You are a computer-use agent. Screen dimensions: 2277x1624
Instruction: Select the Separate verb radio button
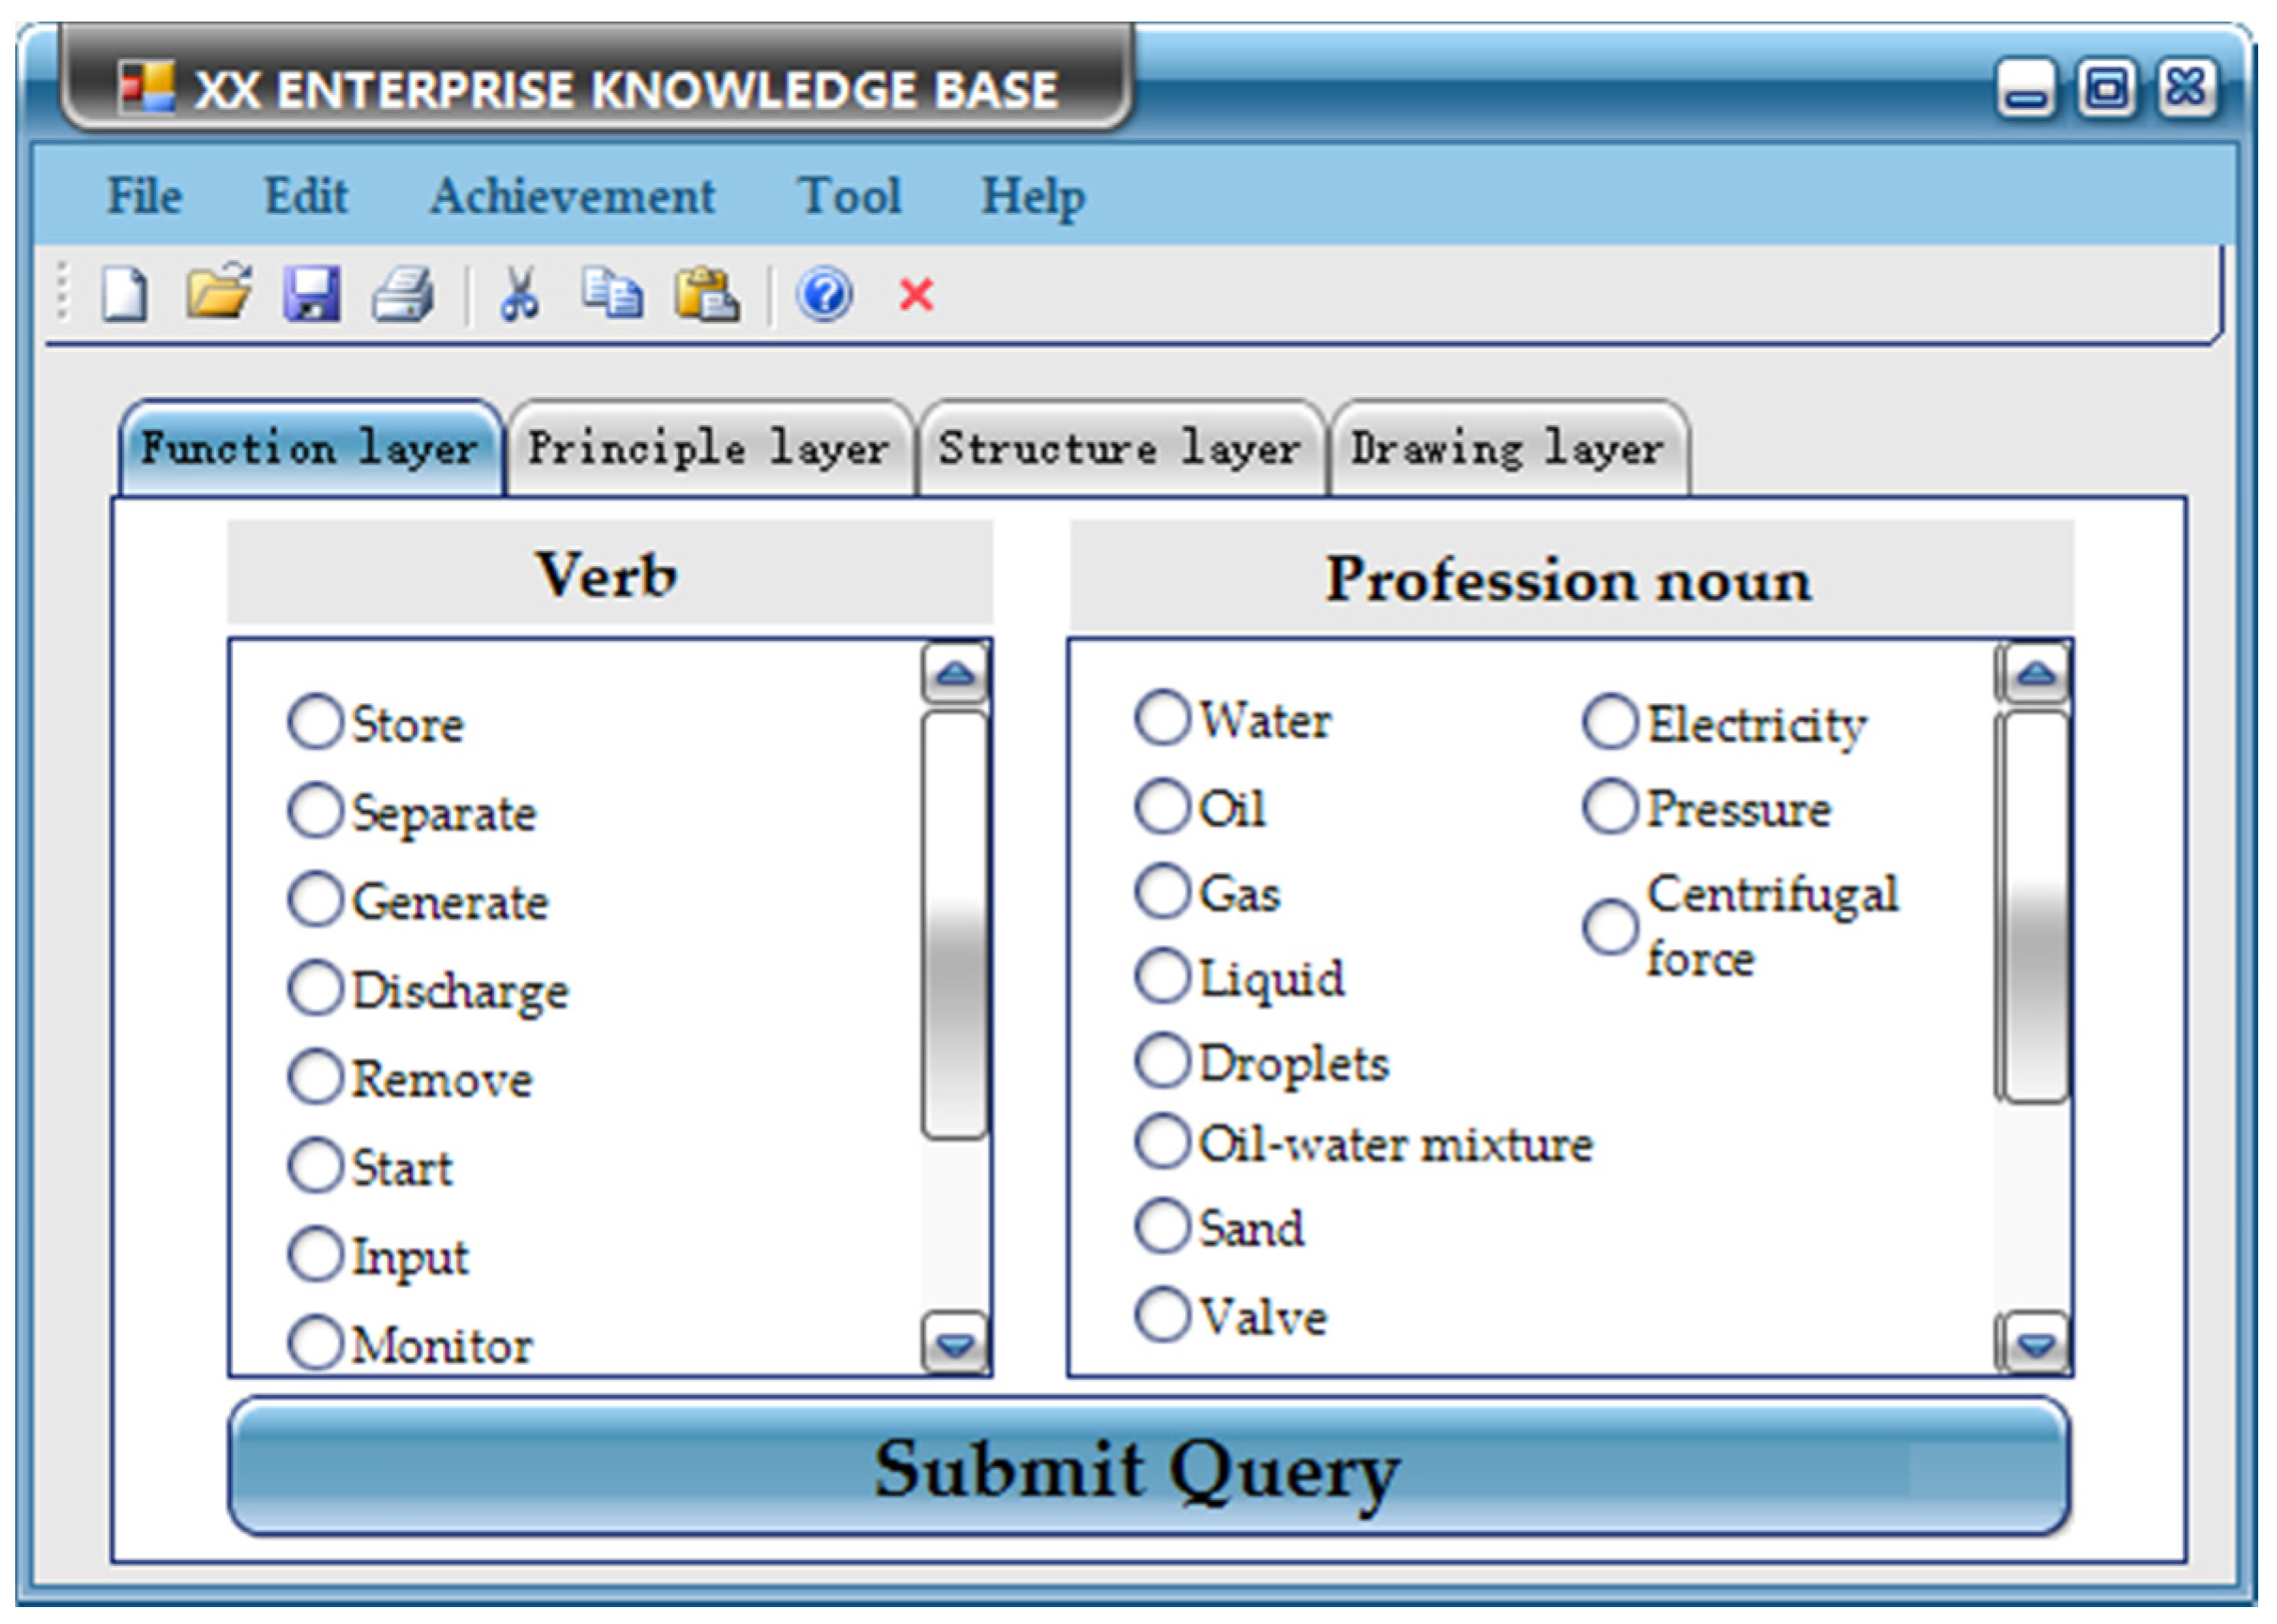coord(315,811)
